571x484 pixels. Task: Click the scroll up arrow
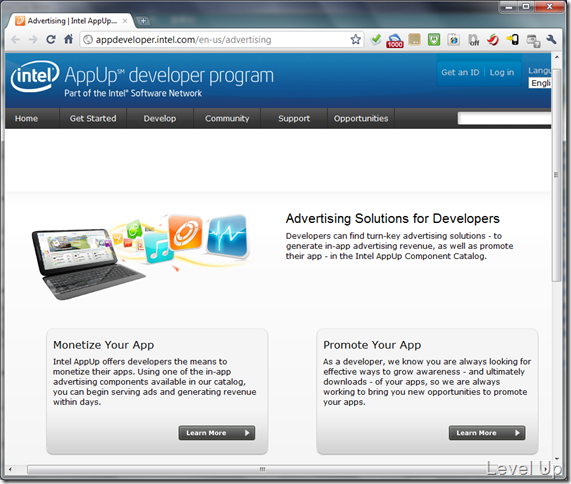(x=556, y=57)
